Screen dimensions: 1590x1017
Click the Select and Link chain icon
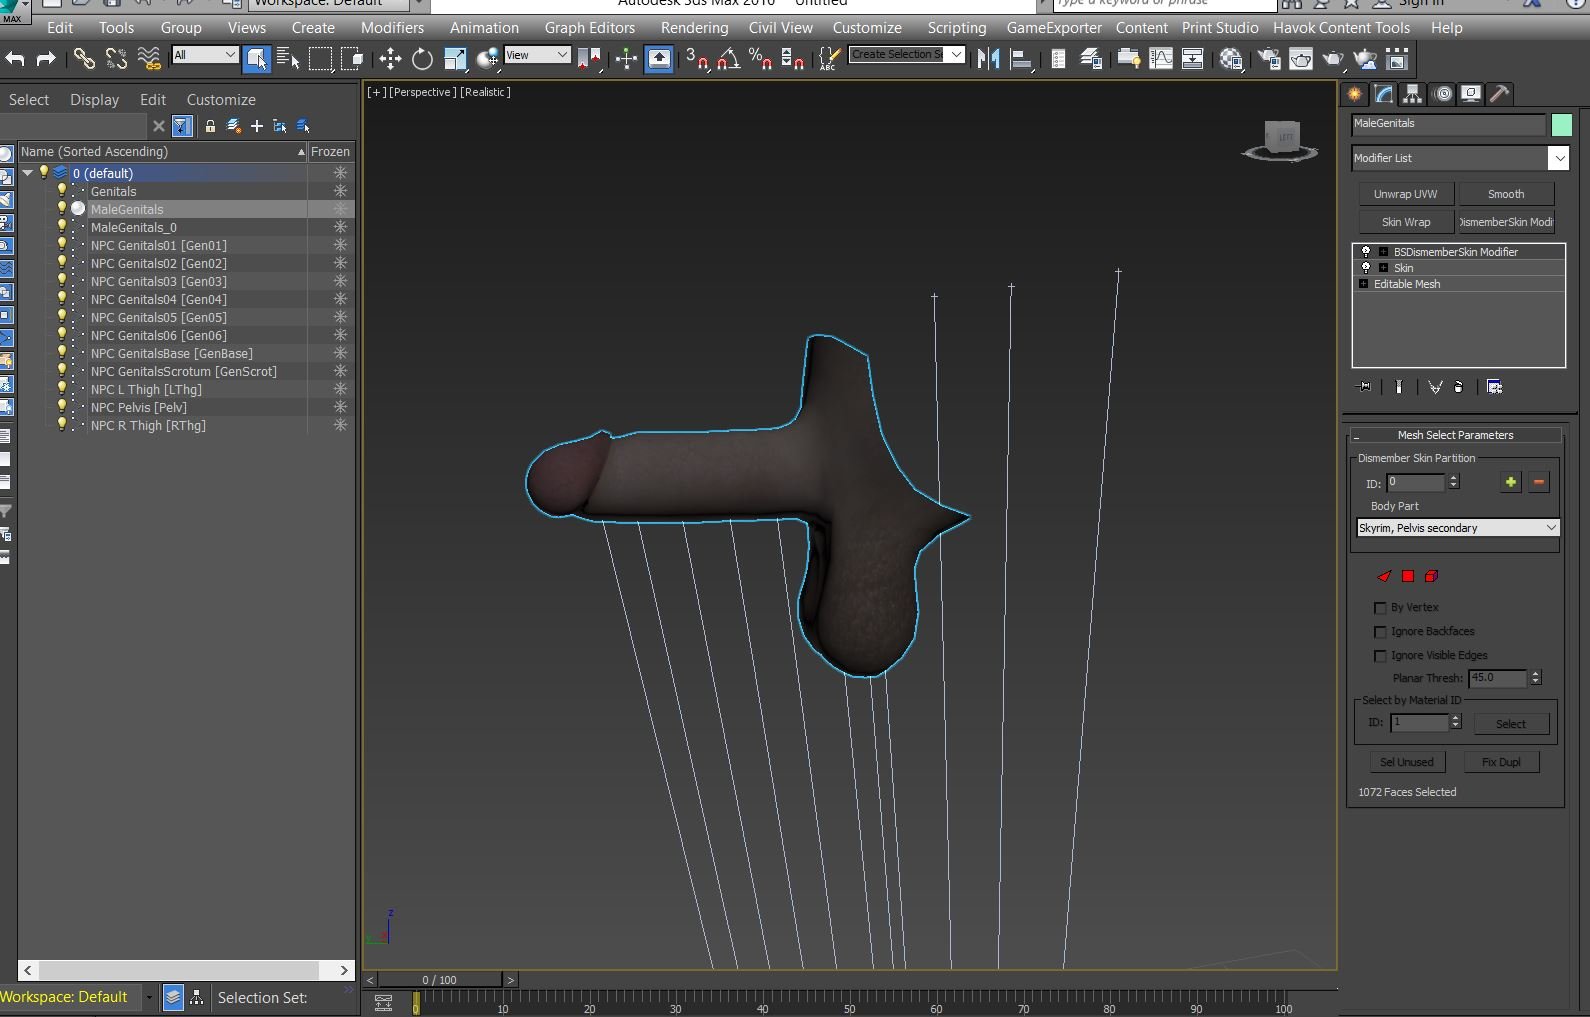84,59
